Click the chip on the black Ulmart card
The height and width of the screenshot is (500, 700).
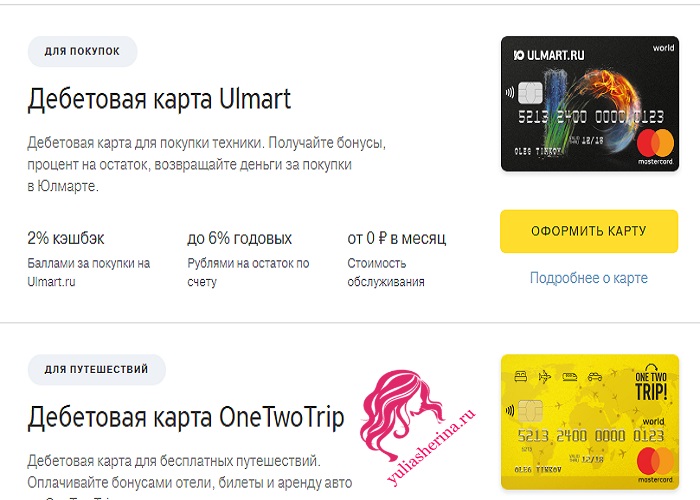point(530,93)
